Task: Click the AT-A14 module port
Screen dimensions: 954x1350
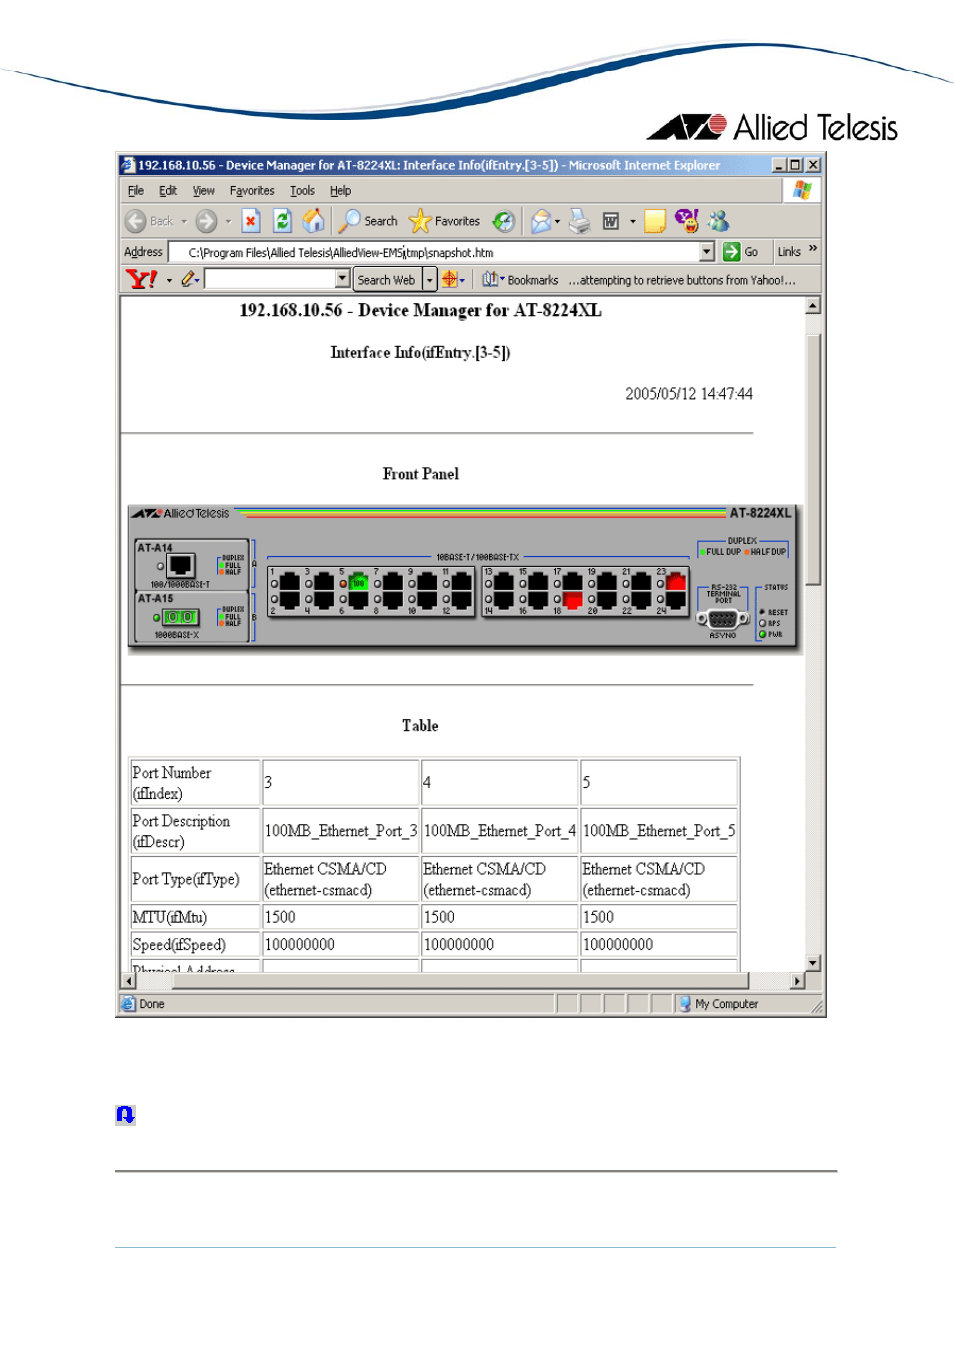Action: pos(181,566)
